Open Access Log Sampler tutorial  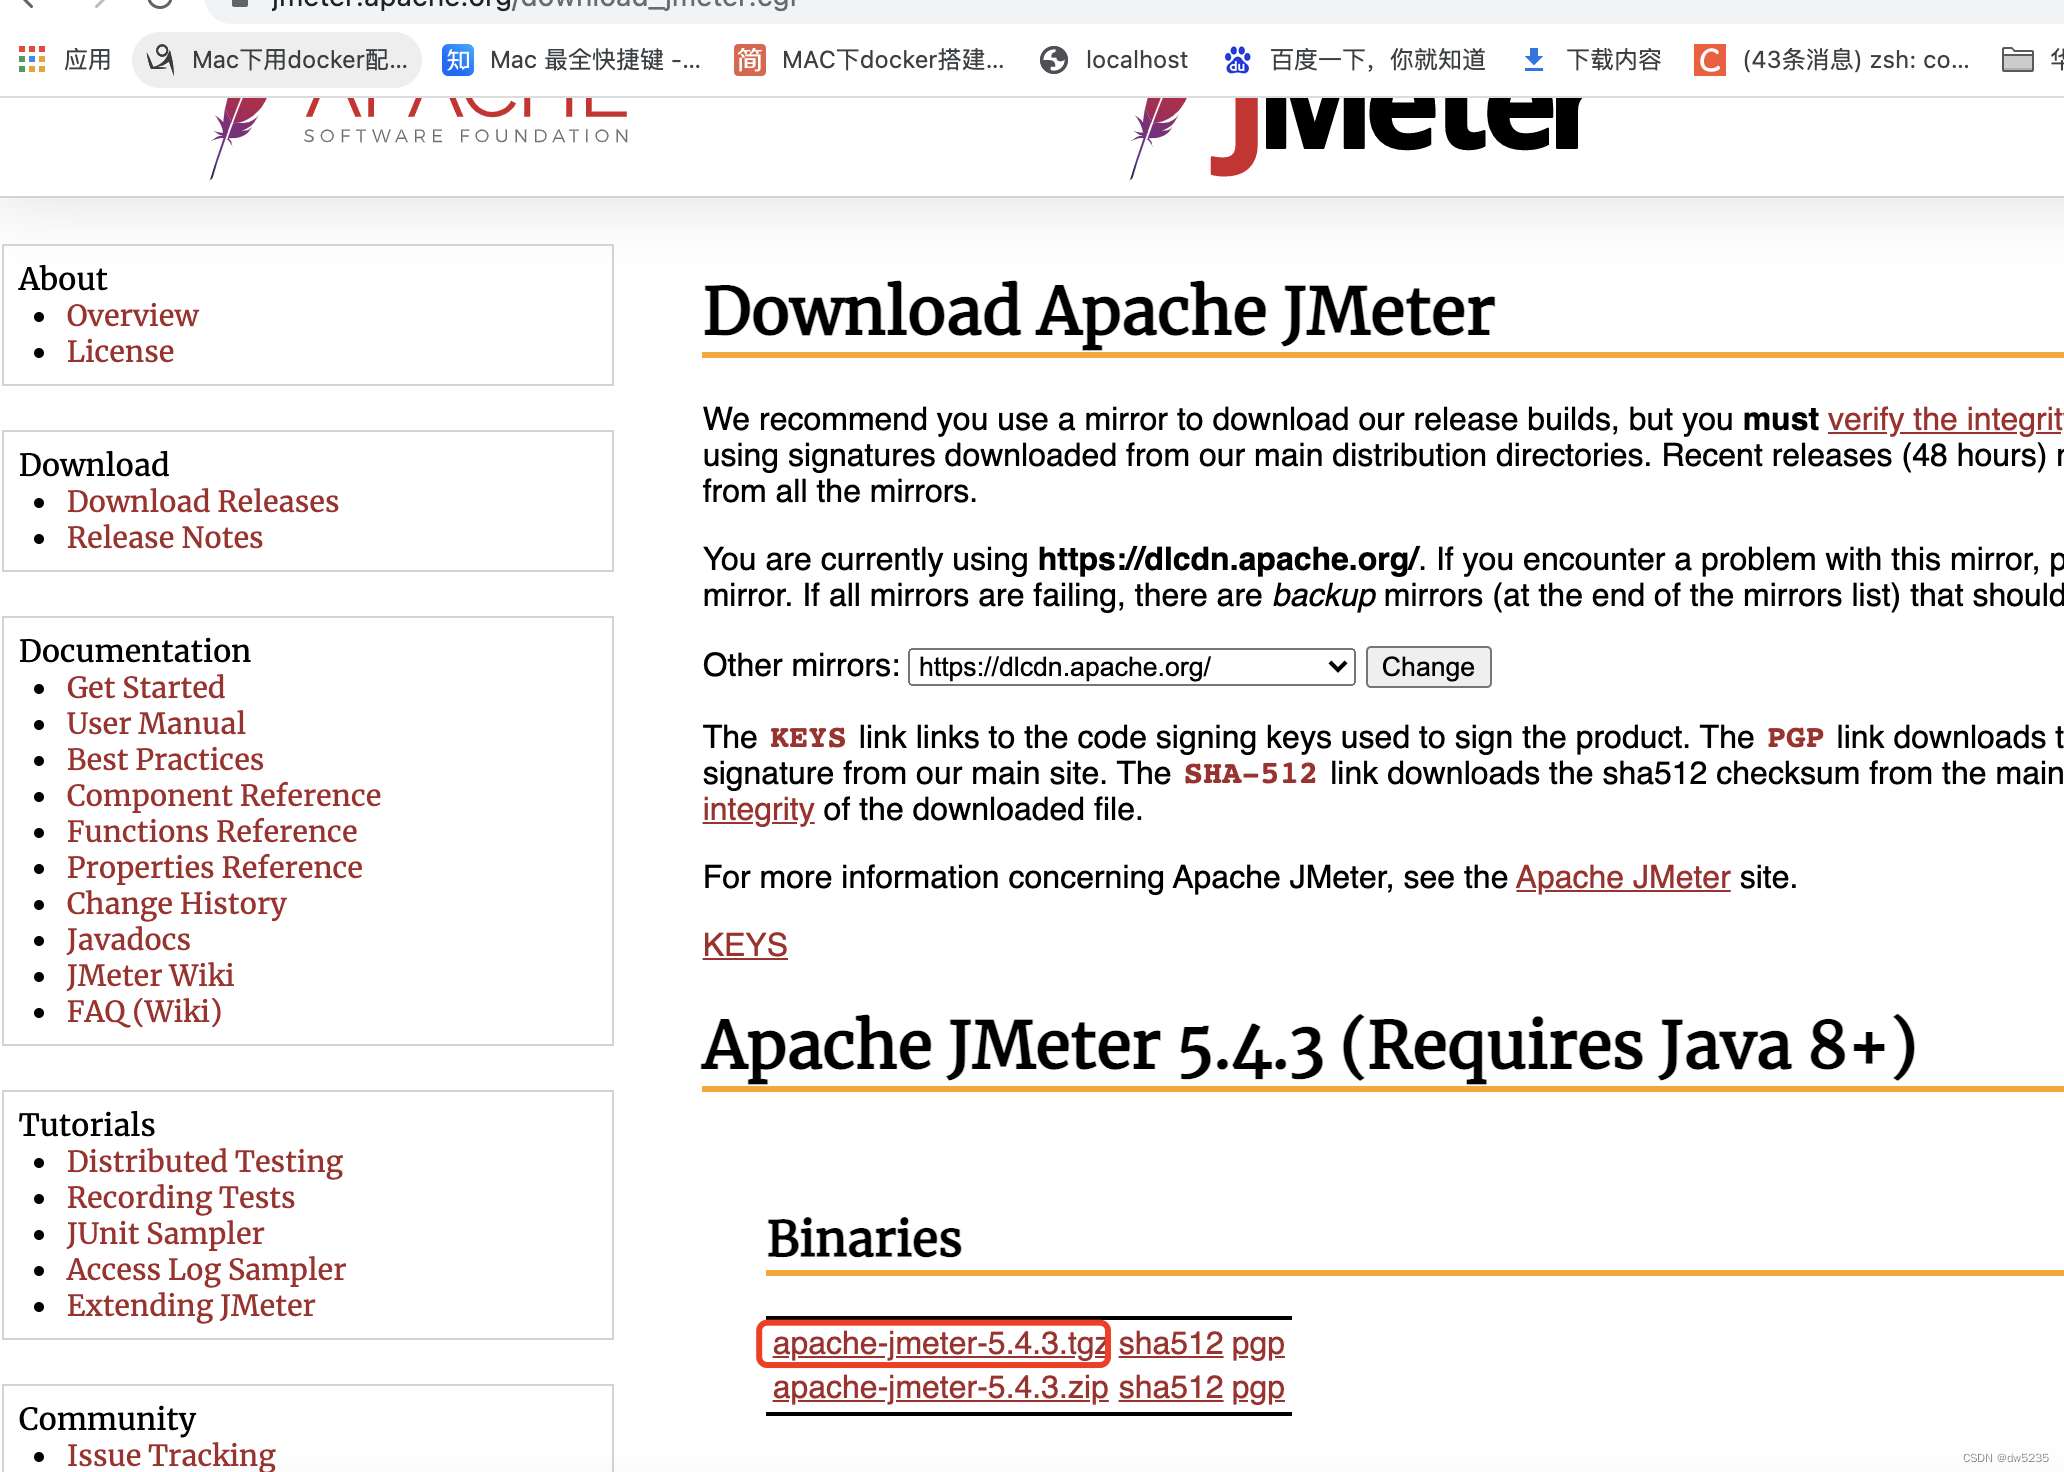point(206,1269)
